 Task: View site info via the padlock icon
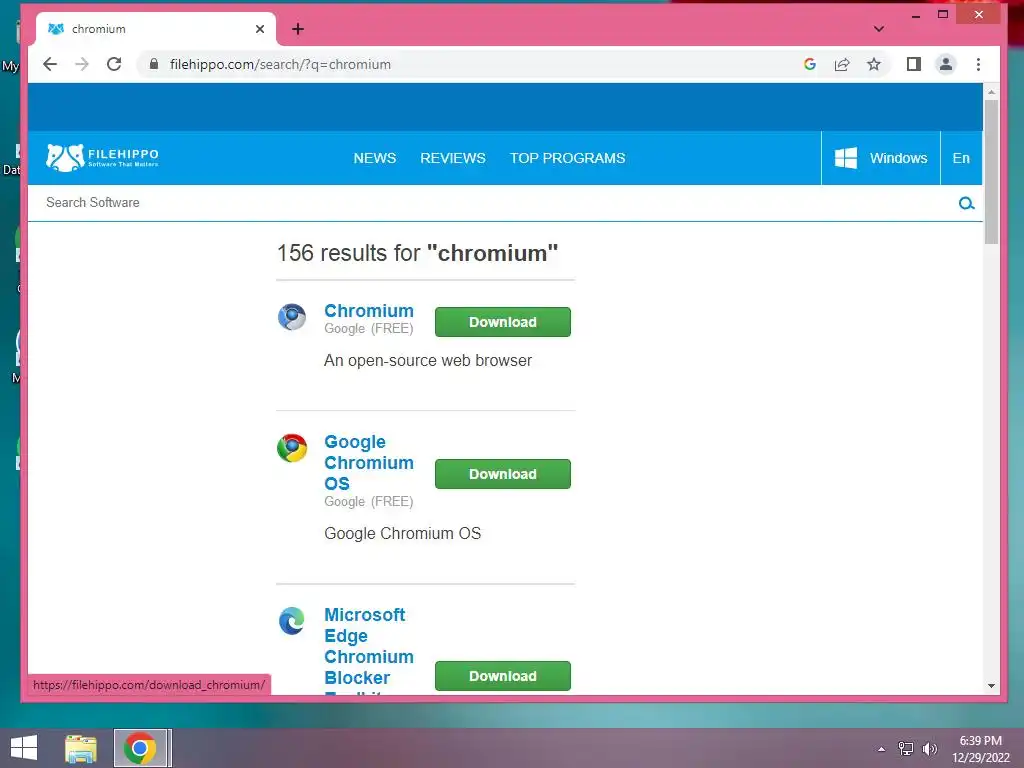[154, 64]
